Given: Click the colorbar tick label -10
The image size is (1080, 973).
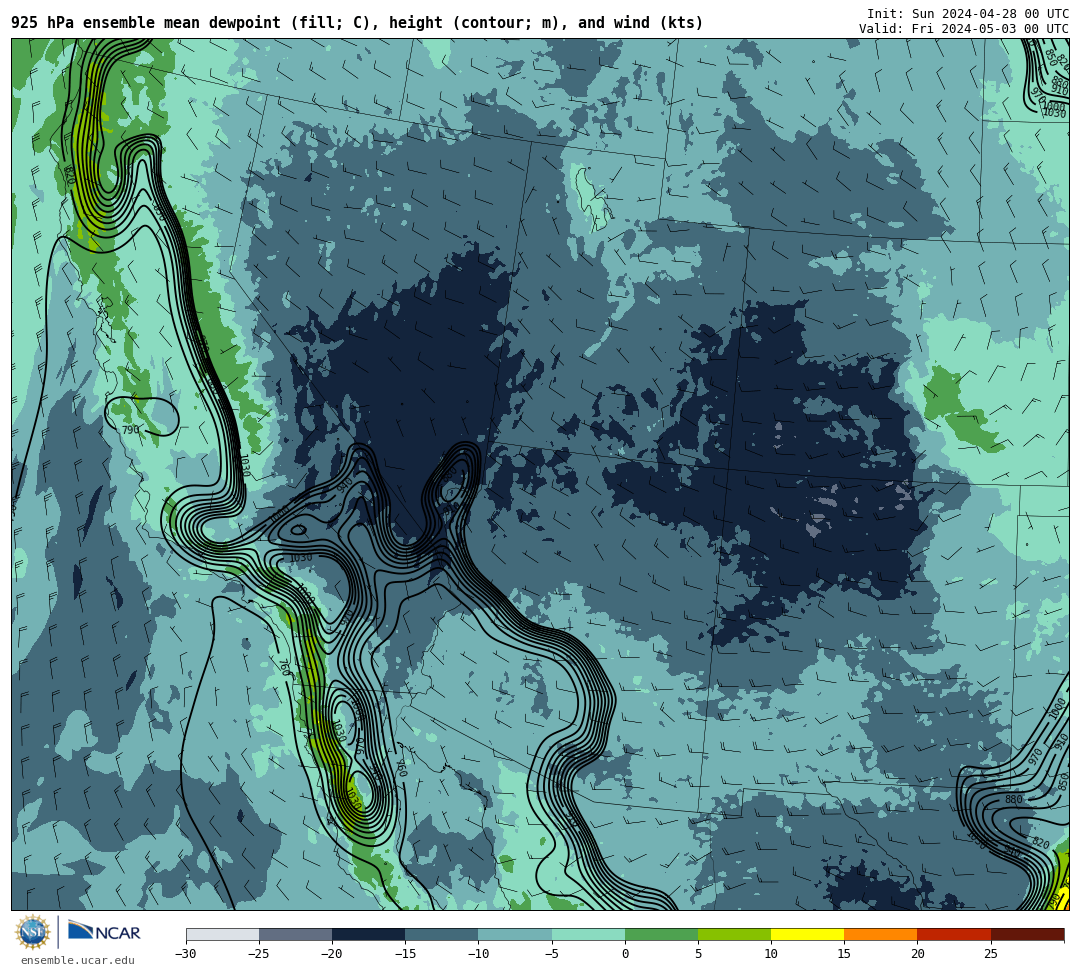Looking at the screenshot, I should click(x=478, y=954).
